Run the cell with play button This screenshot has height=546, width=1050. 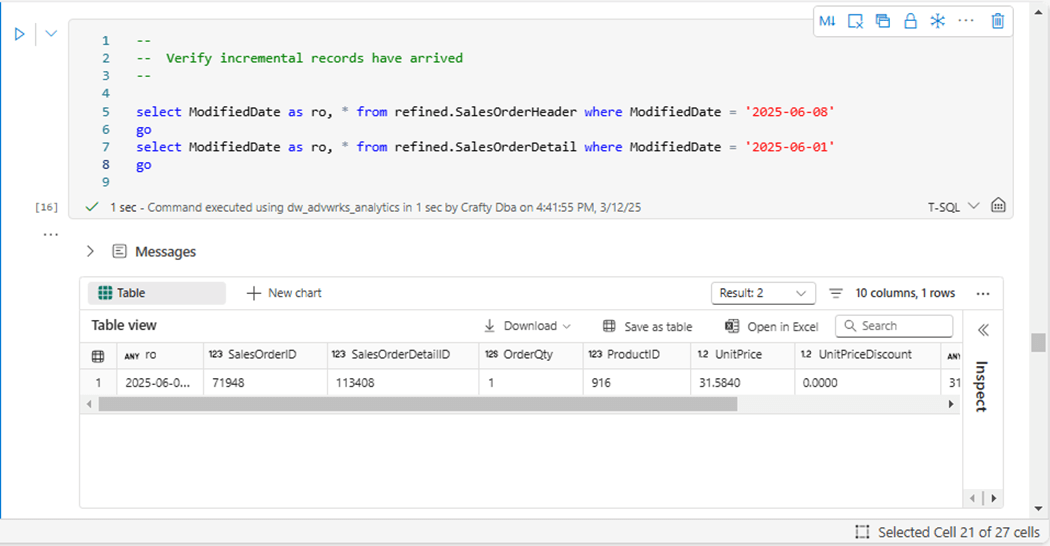(19, 34)
